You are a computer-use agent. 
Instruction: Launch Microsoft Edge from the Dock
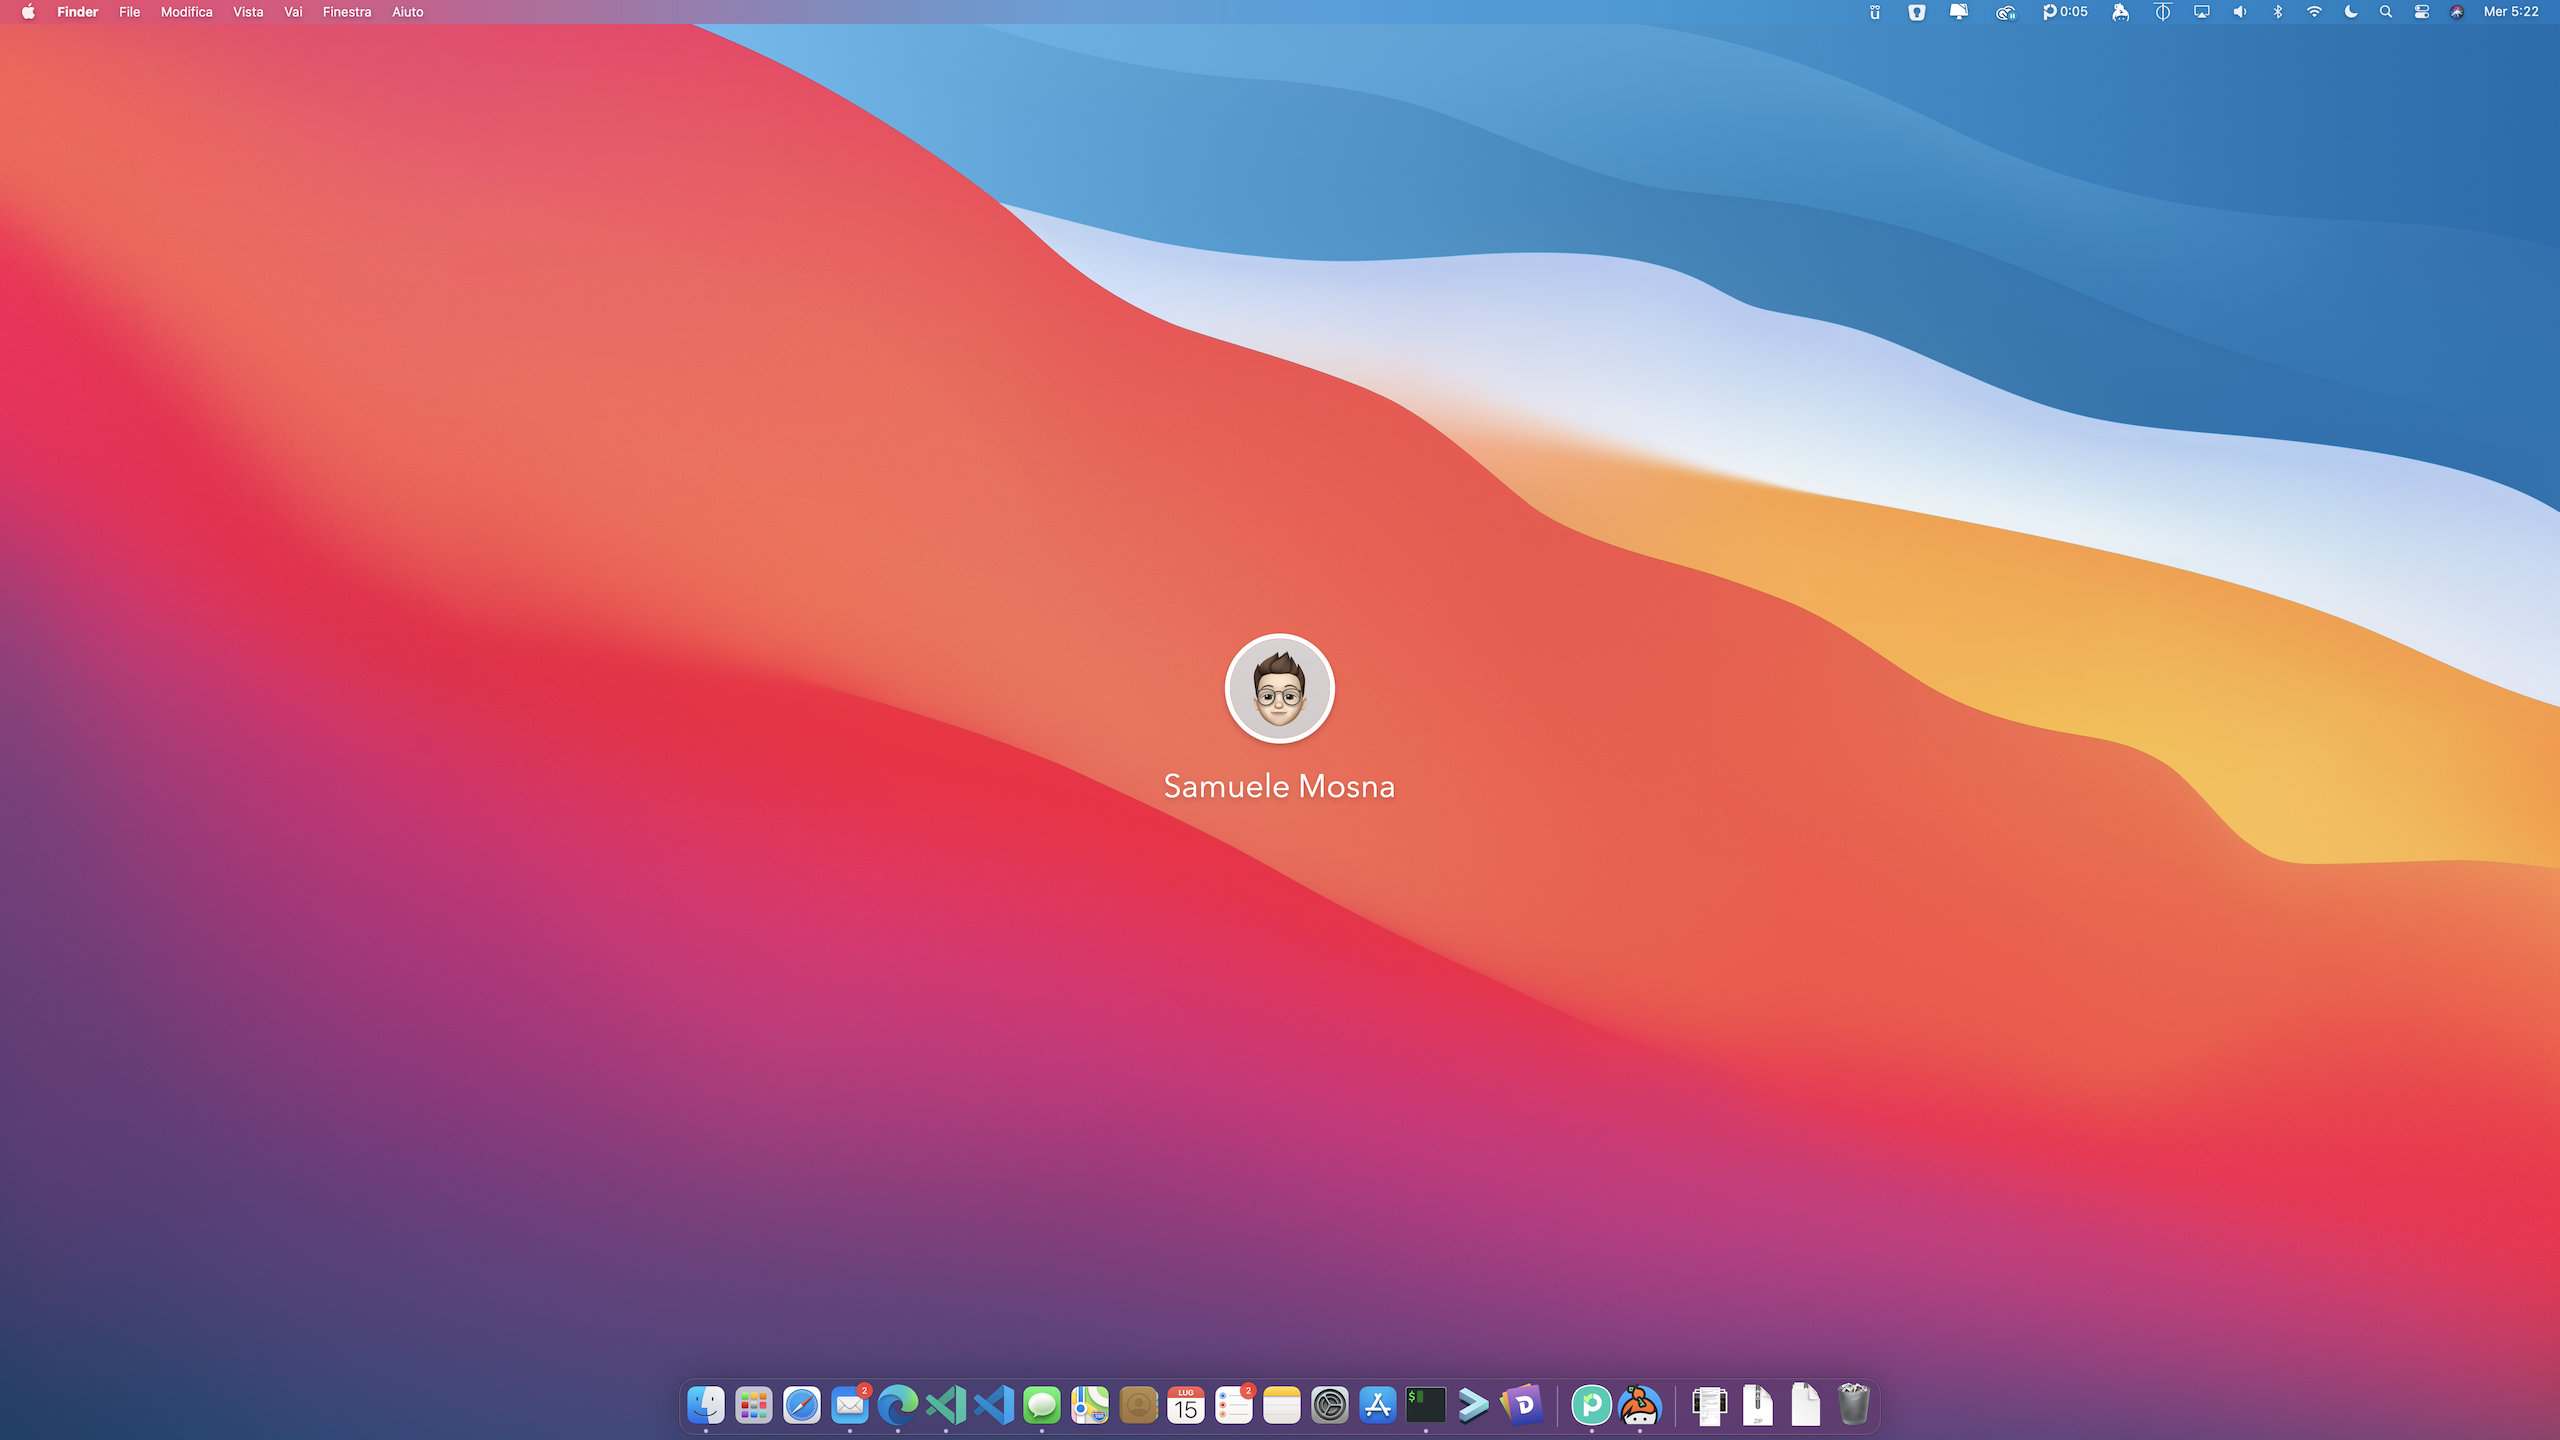897,1405
